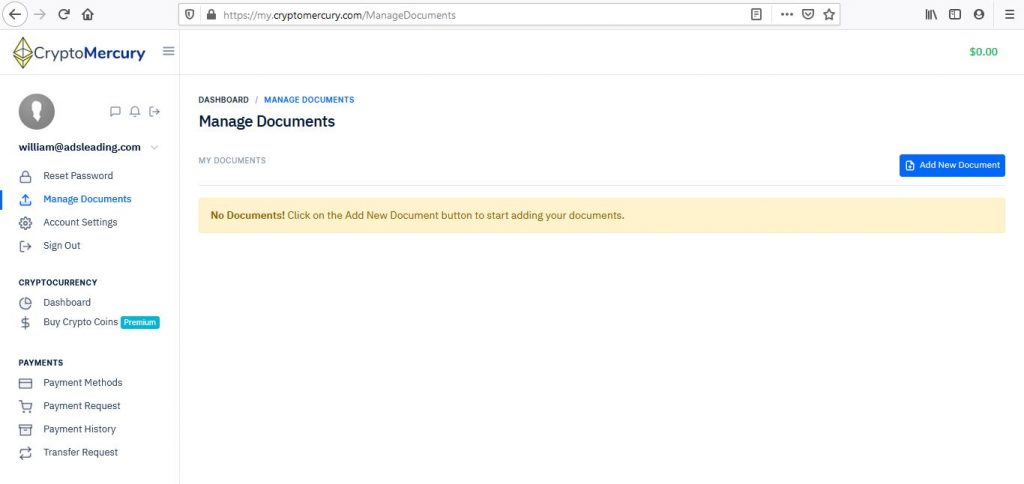Show the browser sidebars icon
This screenshot has width=1024, height=484.
coord(955,14)
